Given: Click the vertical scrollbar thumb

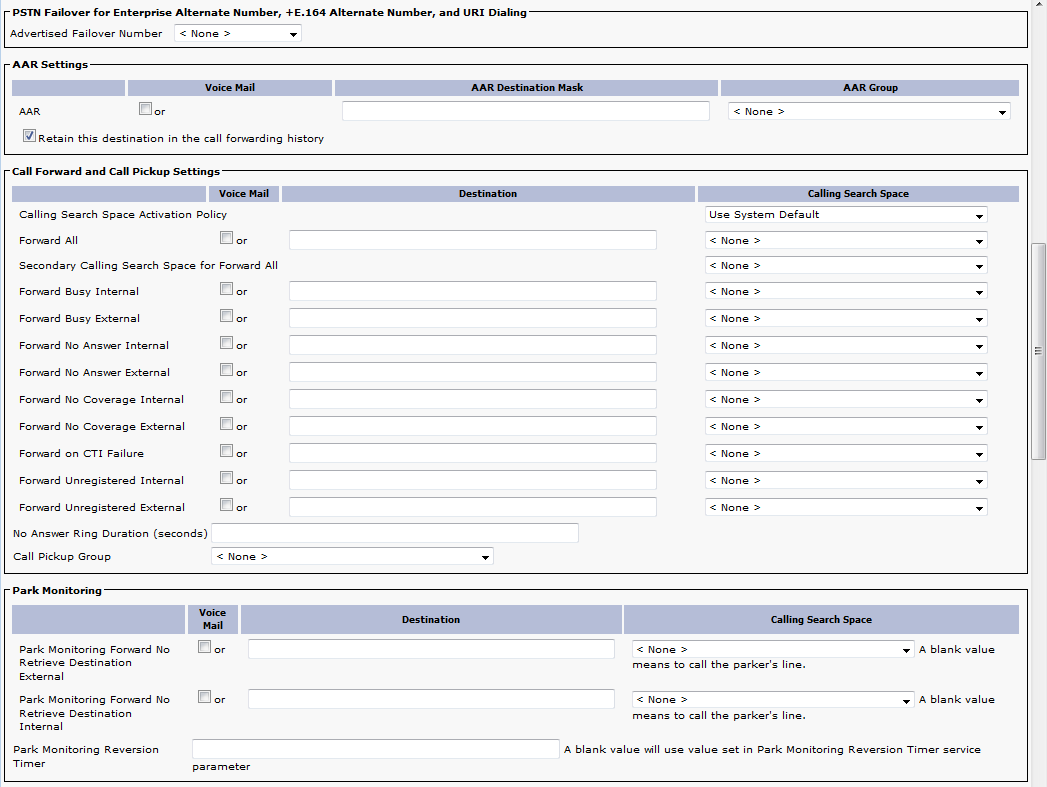Looking at the screenshot, I should tap(1038, 350).
